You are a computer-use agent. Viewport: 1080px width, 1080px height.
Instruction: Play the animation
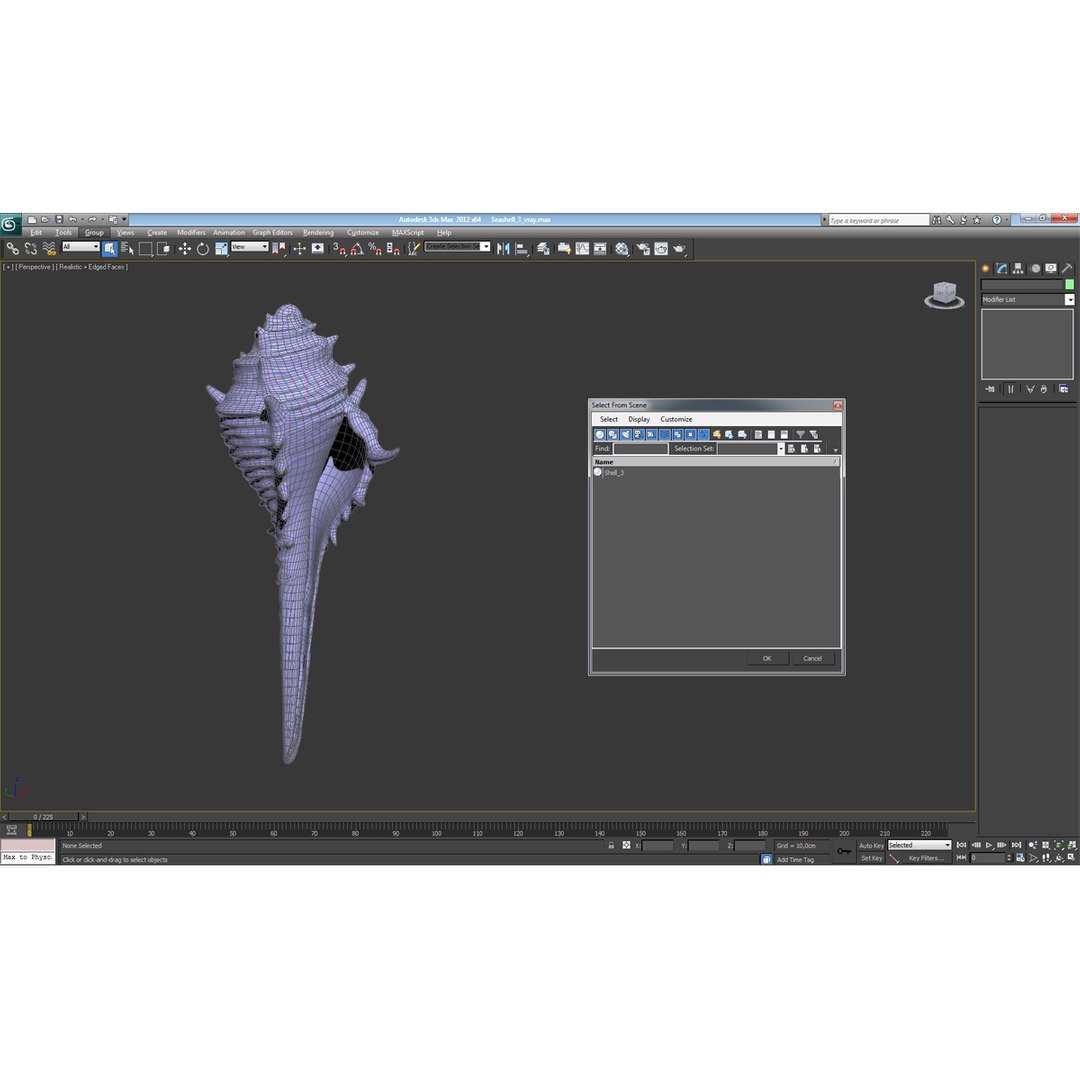point(989,845)
